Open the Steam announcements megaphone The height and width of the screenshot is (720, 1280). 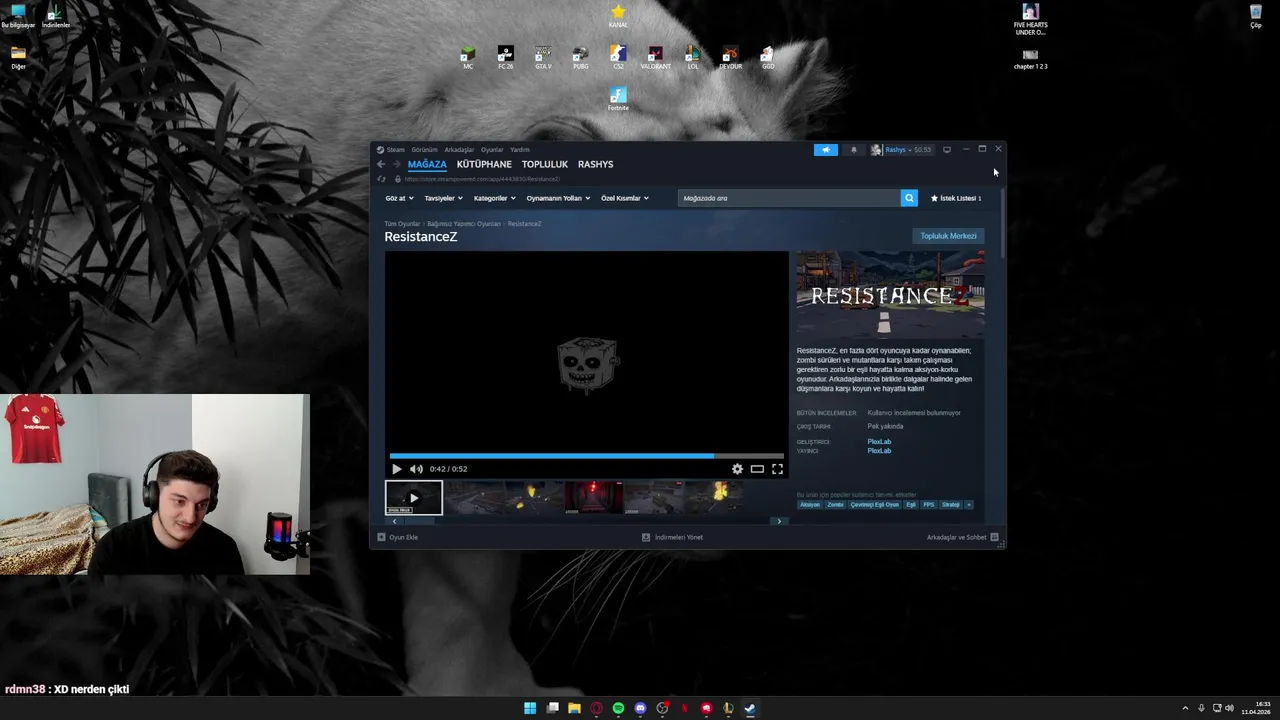point(826,150)
